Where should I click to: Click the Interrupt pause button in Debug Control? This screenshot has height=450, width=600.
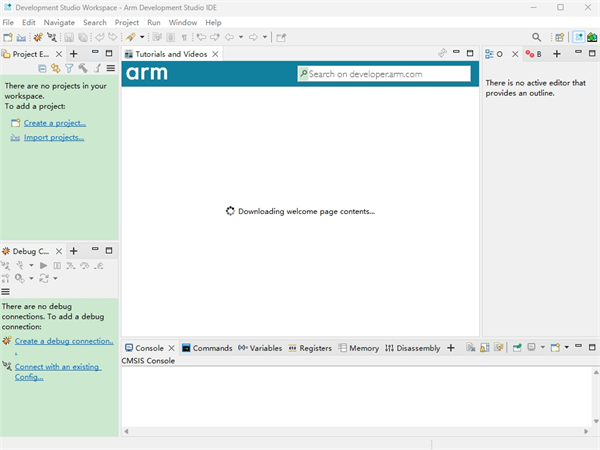[57, 266]
